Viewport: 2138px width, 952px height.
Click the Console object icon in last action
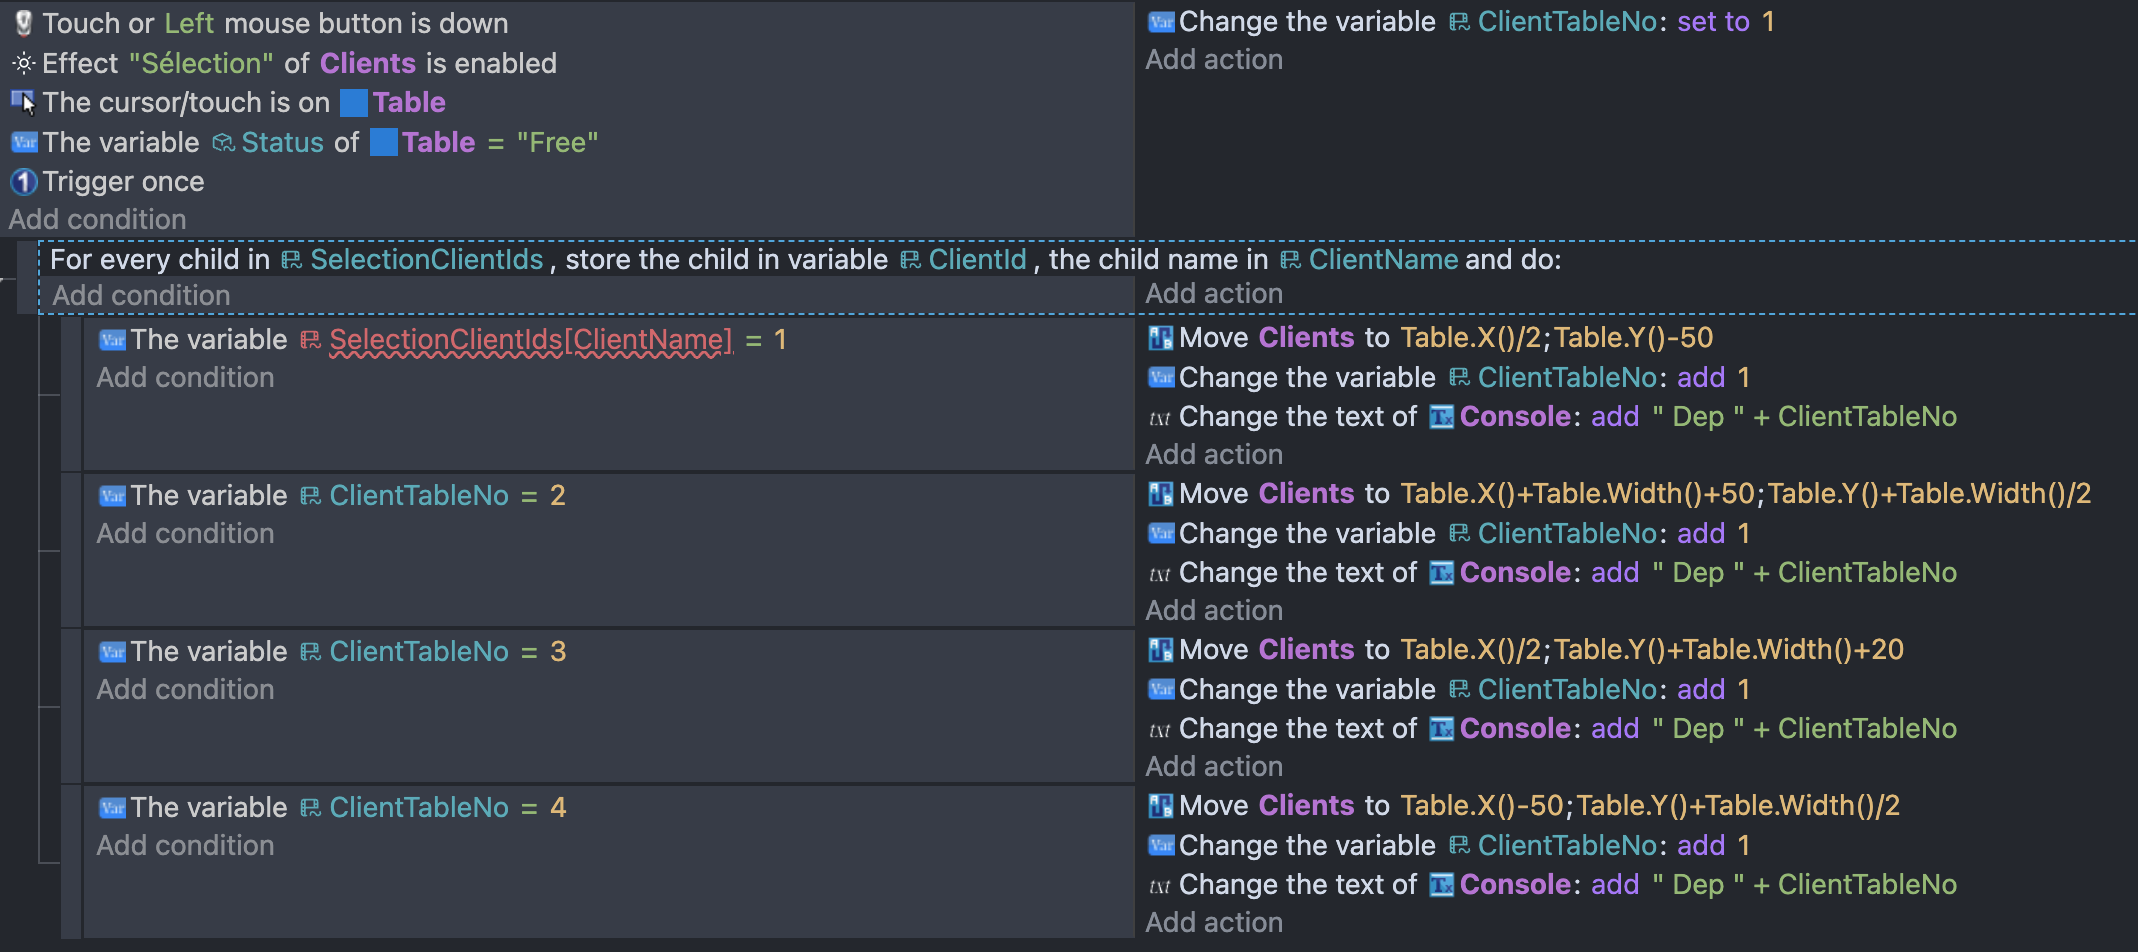pos(1442,885)
